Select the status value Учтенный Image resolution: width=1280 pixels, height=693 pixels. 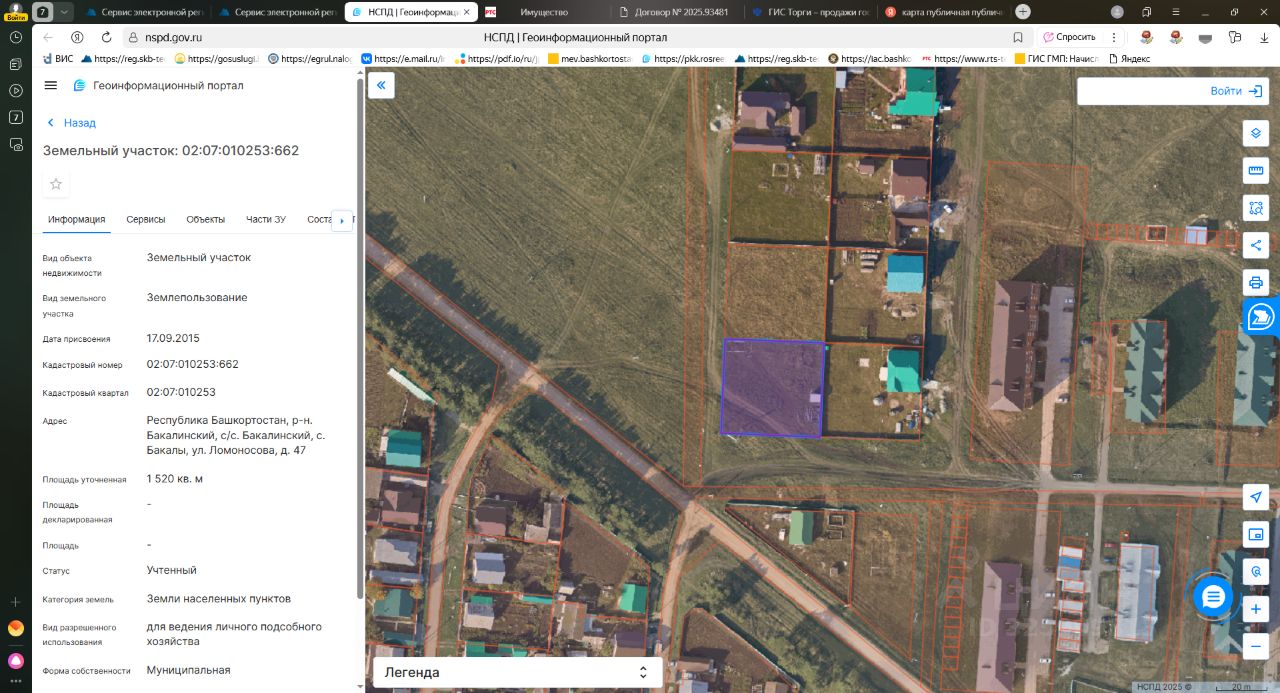click(172, 570)
